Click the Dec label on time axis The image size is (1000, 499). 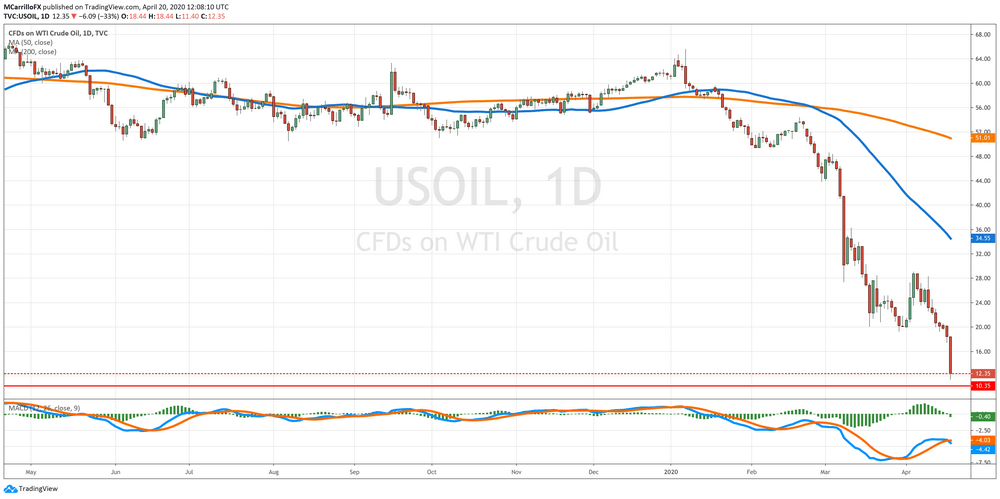click(x=592, y=474)
